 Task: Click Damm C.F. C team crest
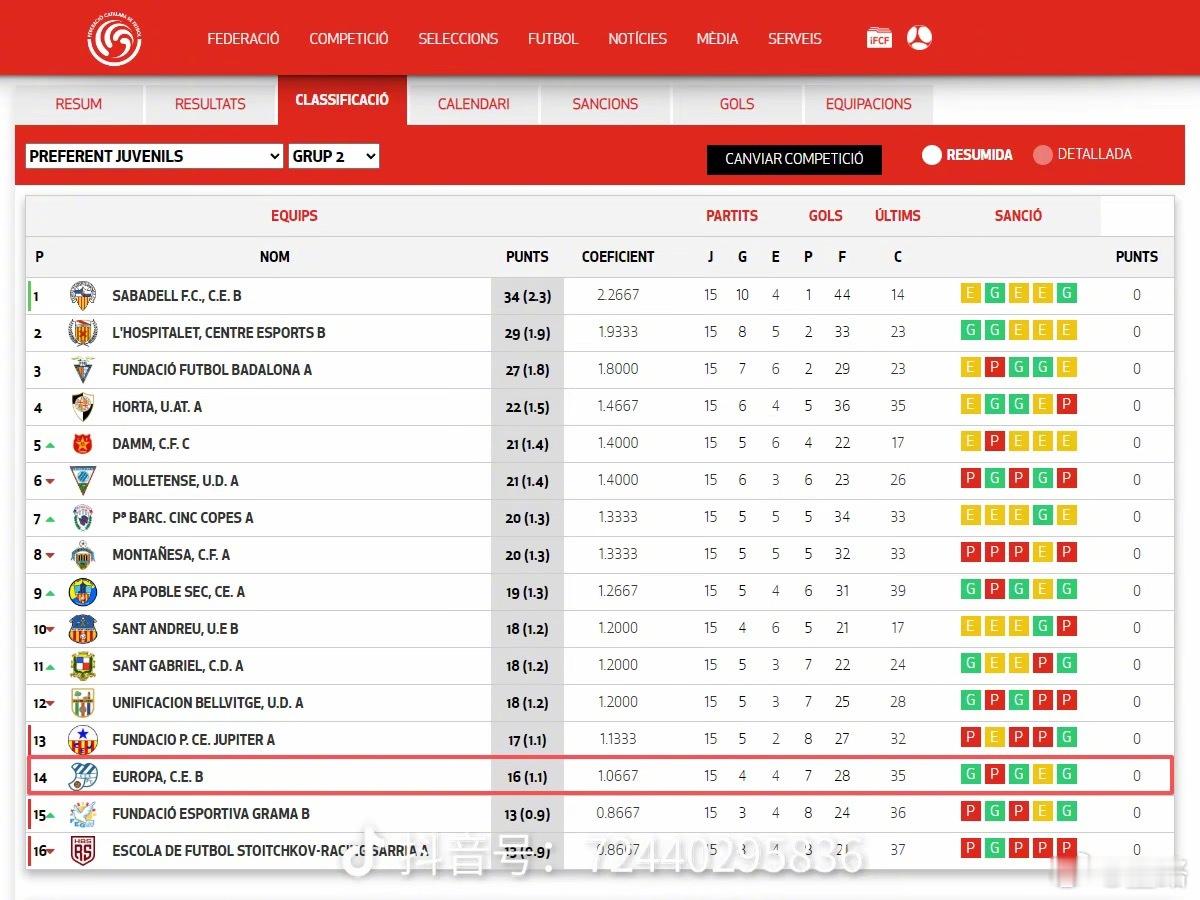coord(83,443)
